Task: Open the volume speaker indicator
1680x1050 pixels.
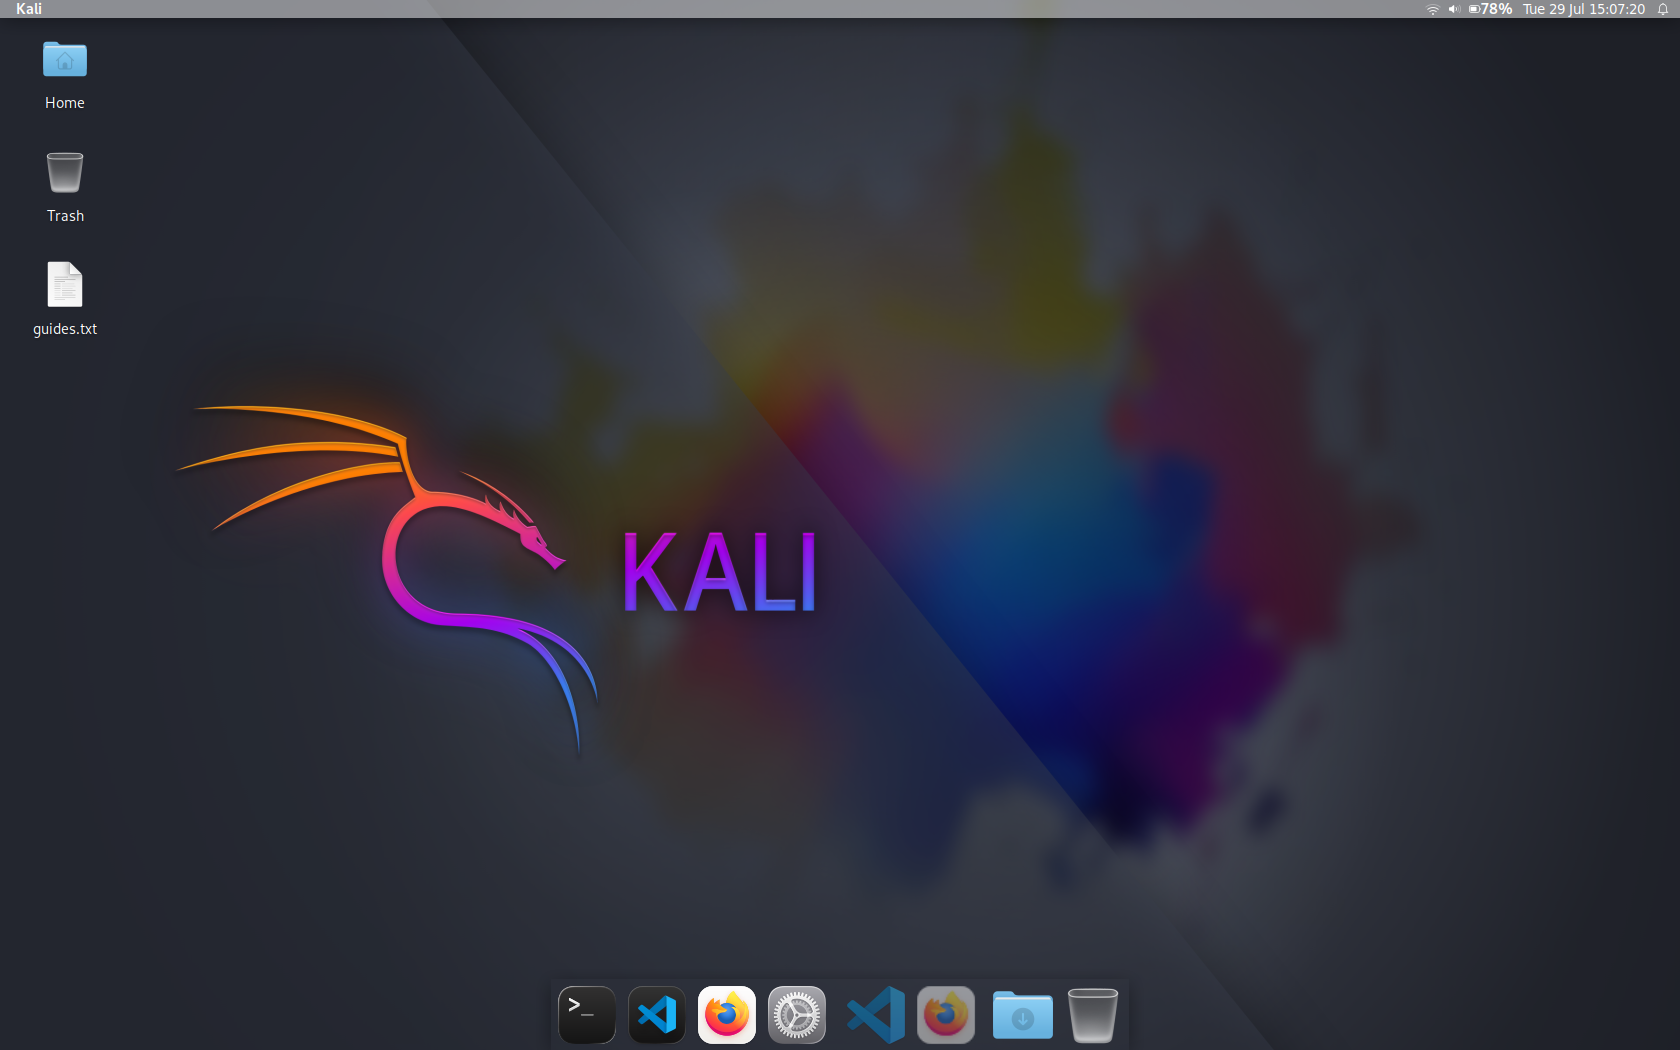Action: [1453, 9]
